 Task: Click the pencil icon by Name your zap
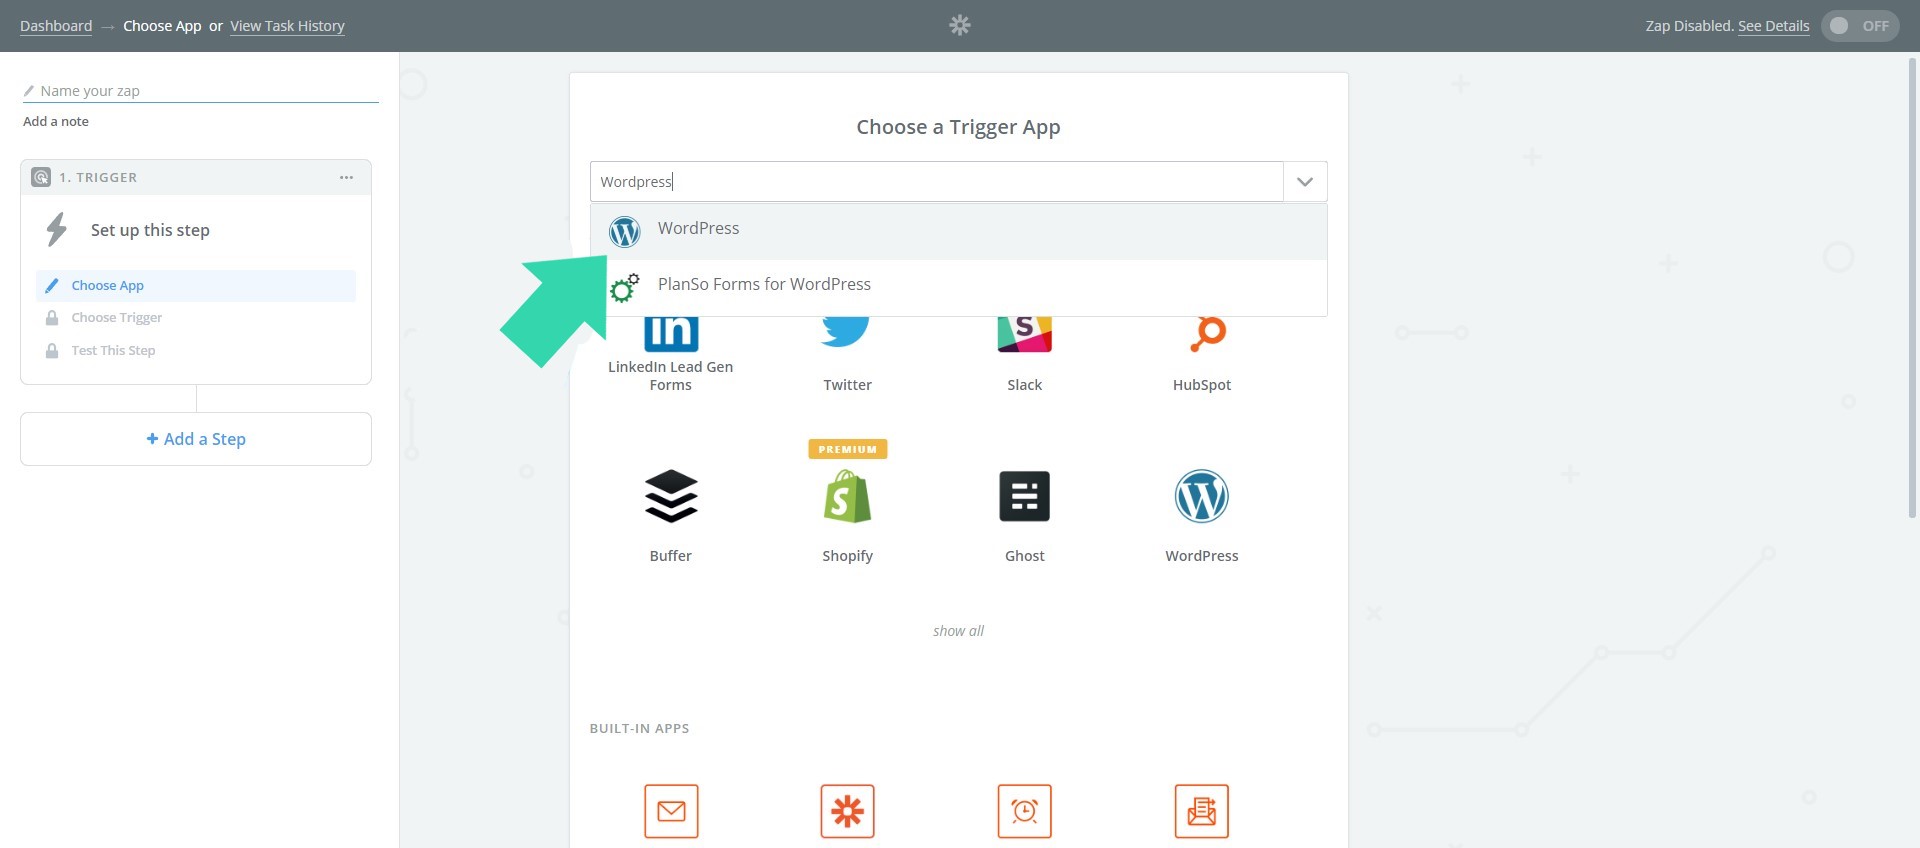(29, 91)
